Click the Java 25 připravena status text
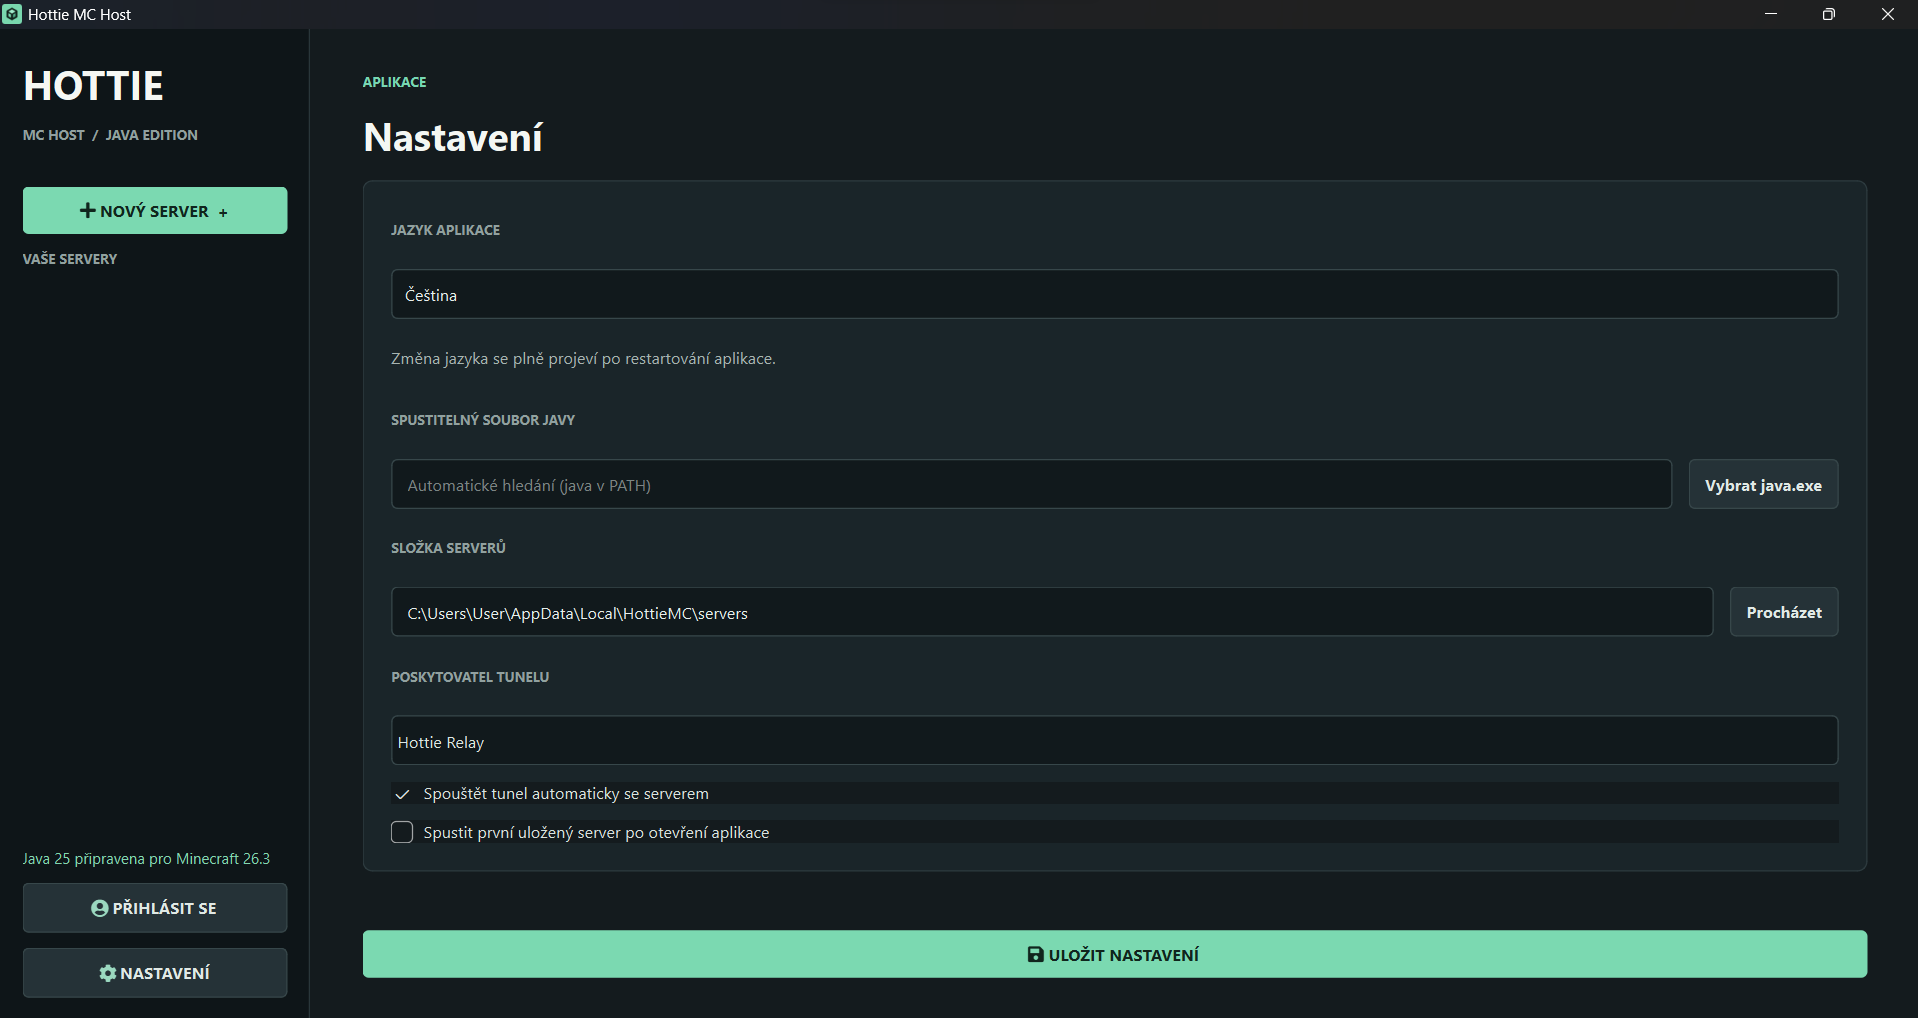 146,859
